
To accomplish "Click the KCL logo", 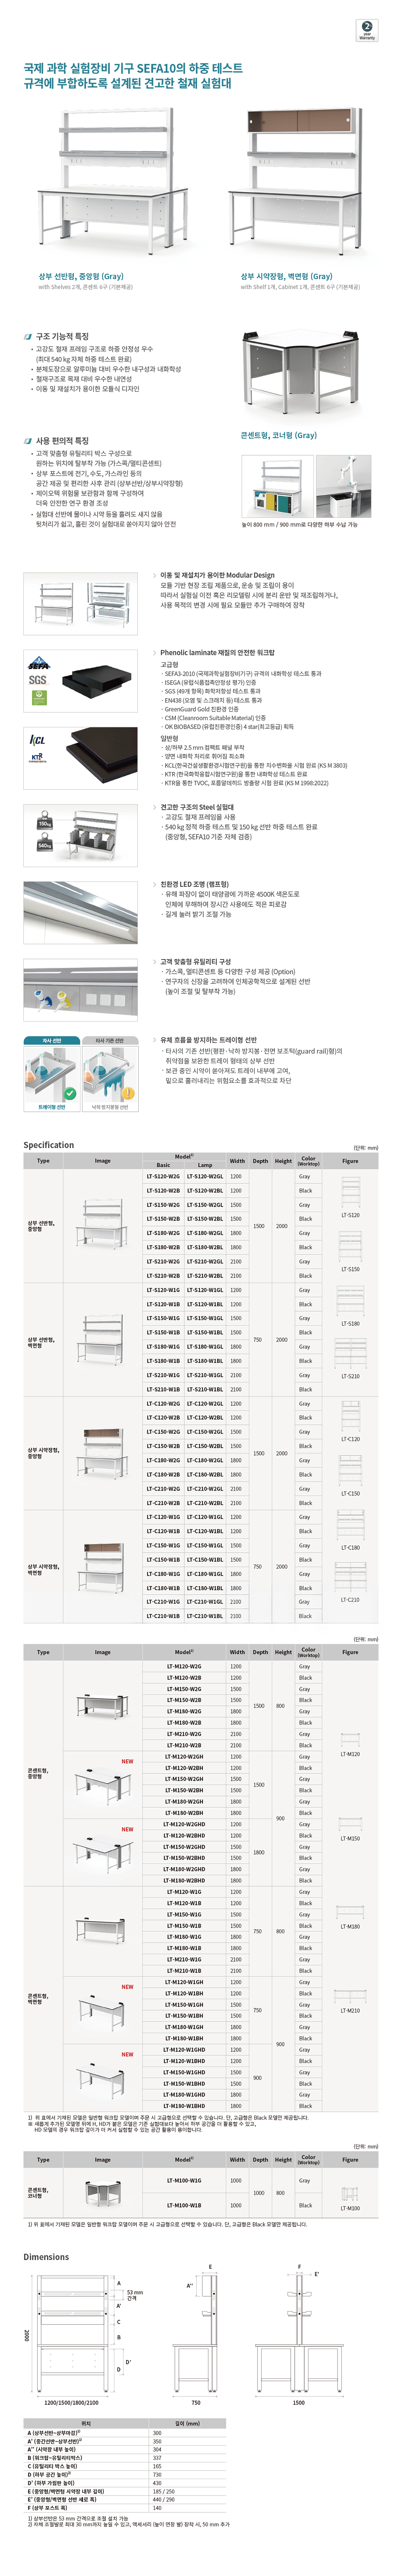I will (x=38, y=740).
